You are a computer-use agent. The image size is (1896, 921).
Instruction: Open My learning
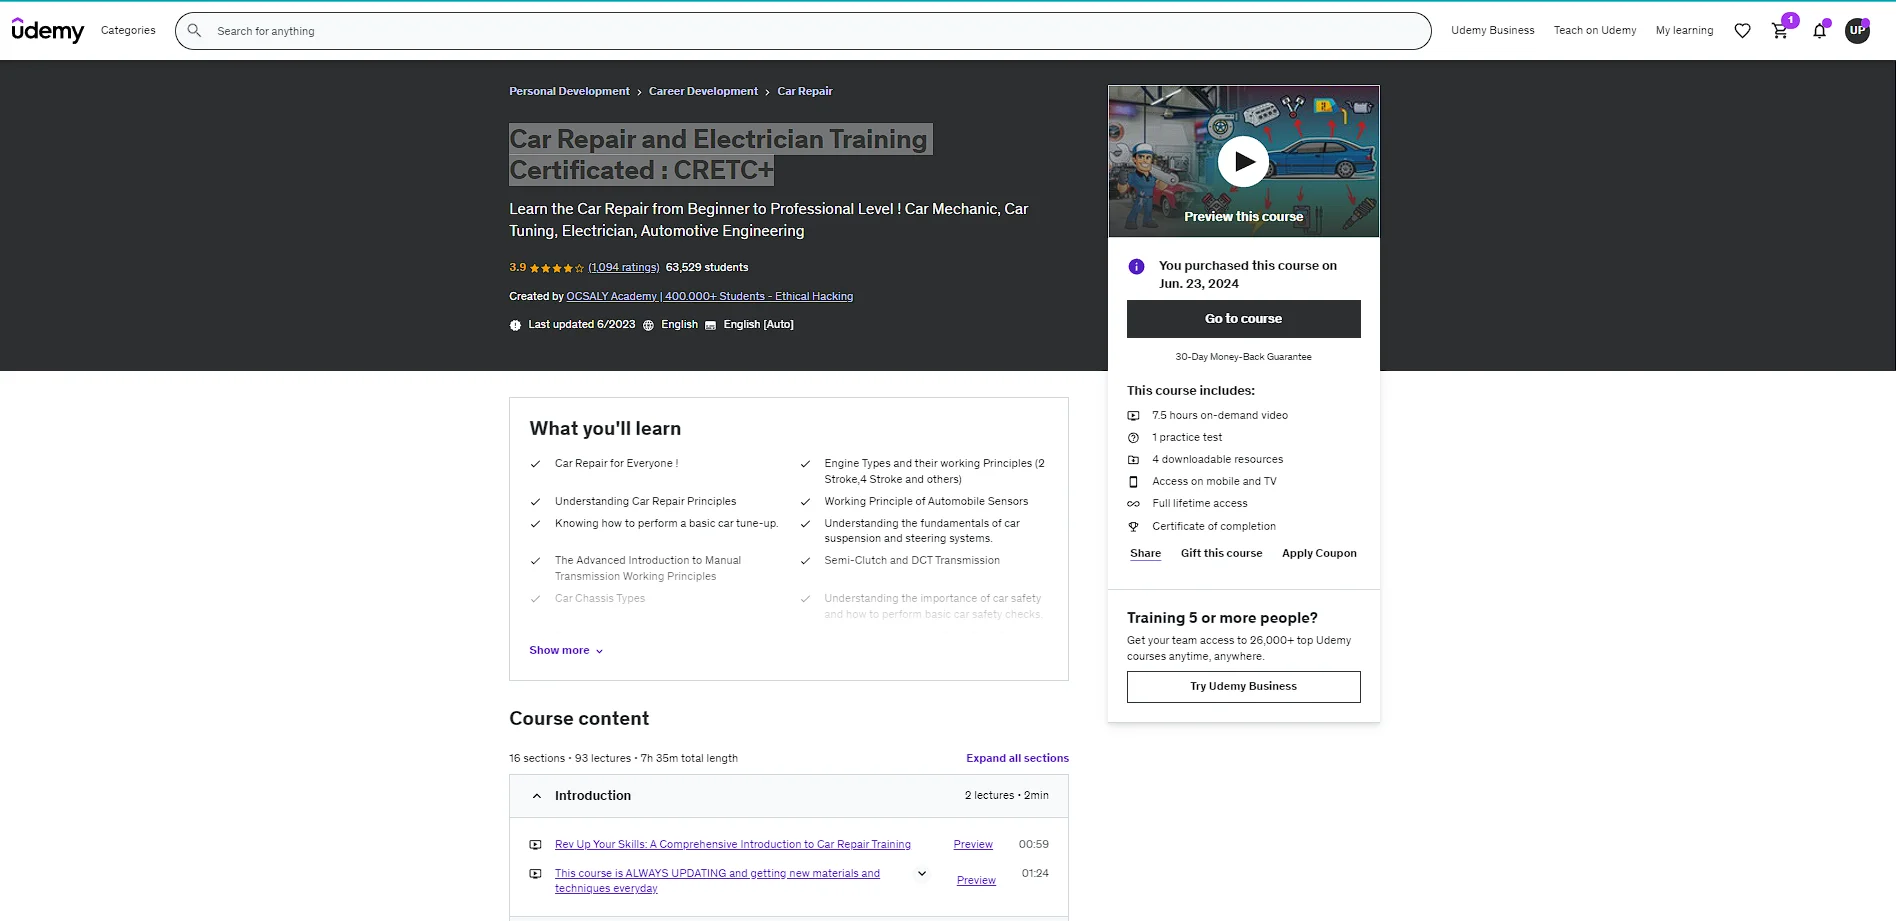tap(1684, 31)
